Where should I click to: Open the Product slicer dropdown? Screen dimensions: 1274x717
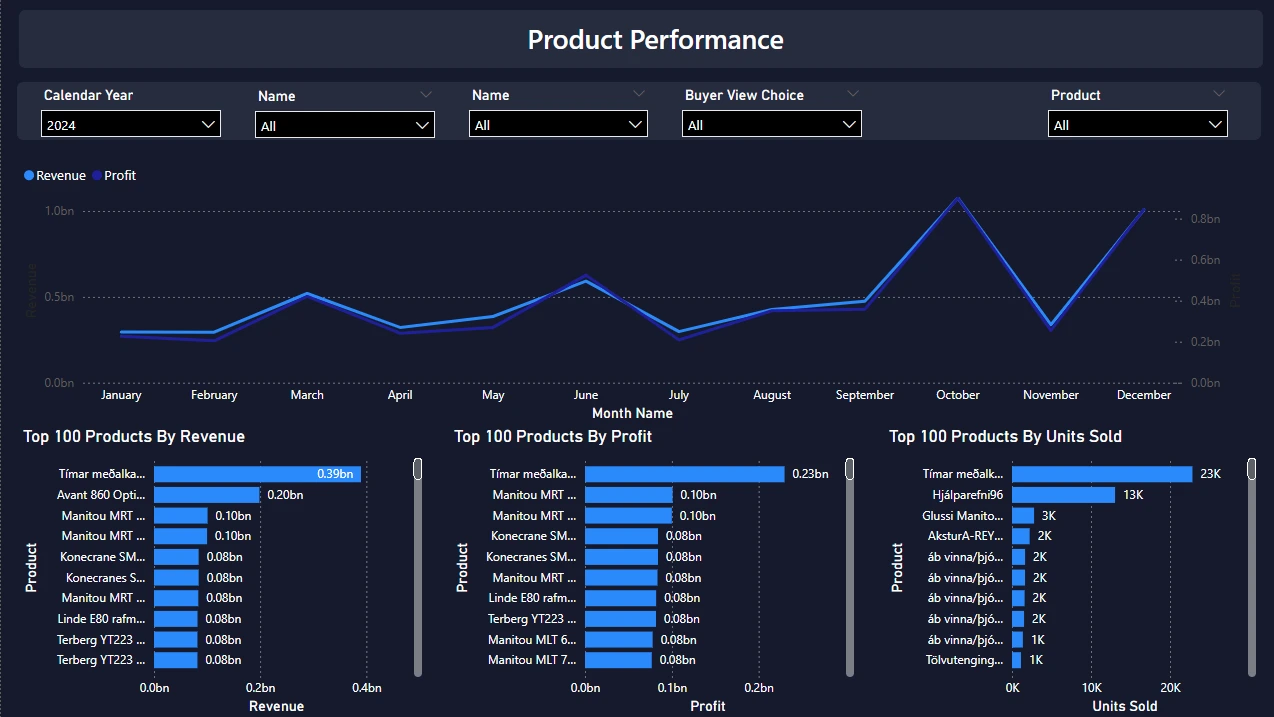point(1138,125)
